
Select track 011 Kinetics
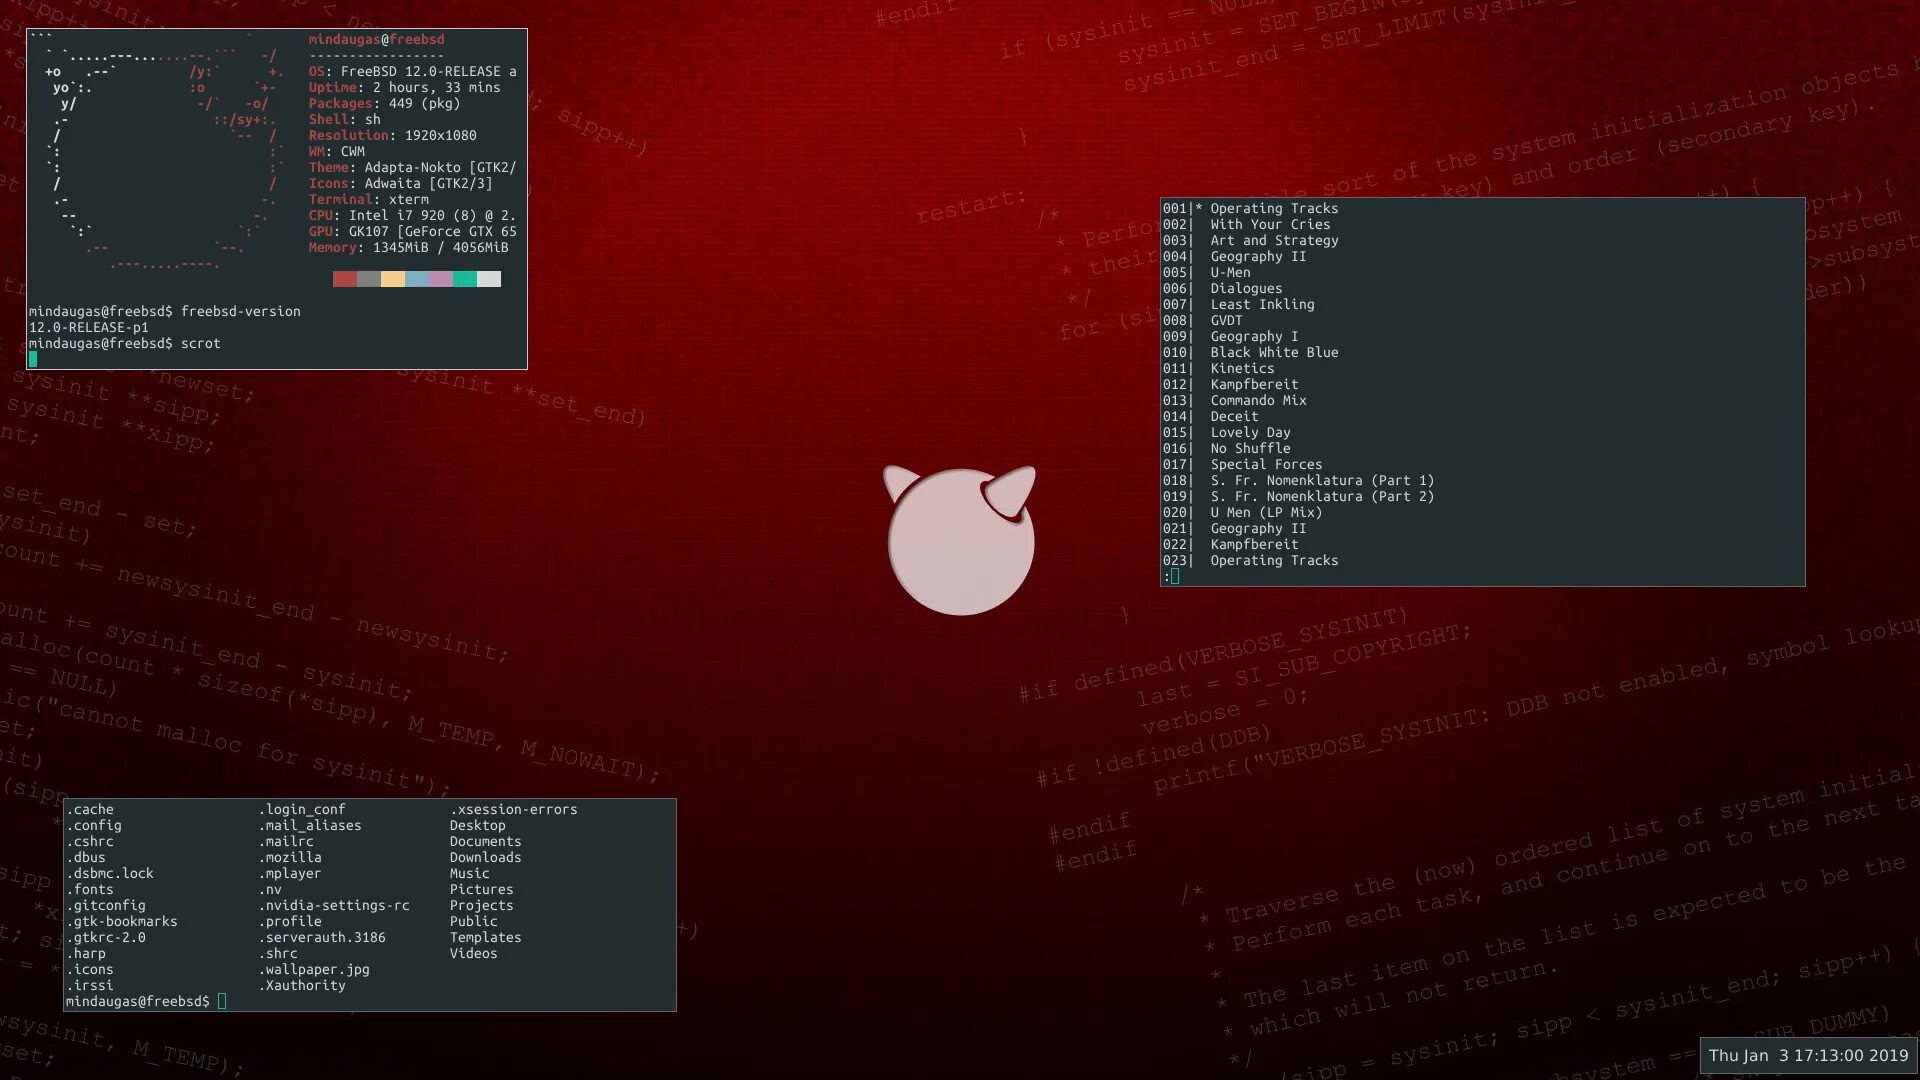click(1218, 369)
